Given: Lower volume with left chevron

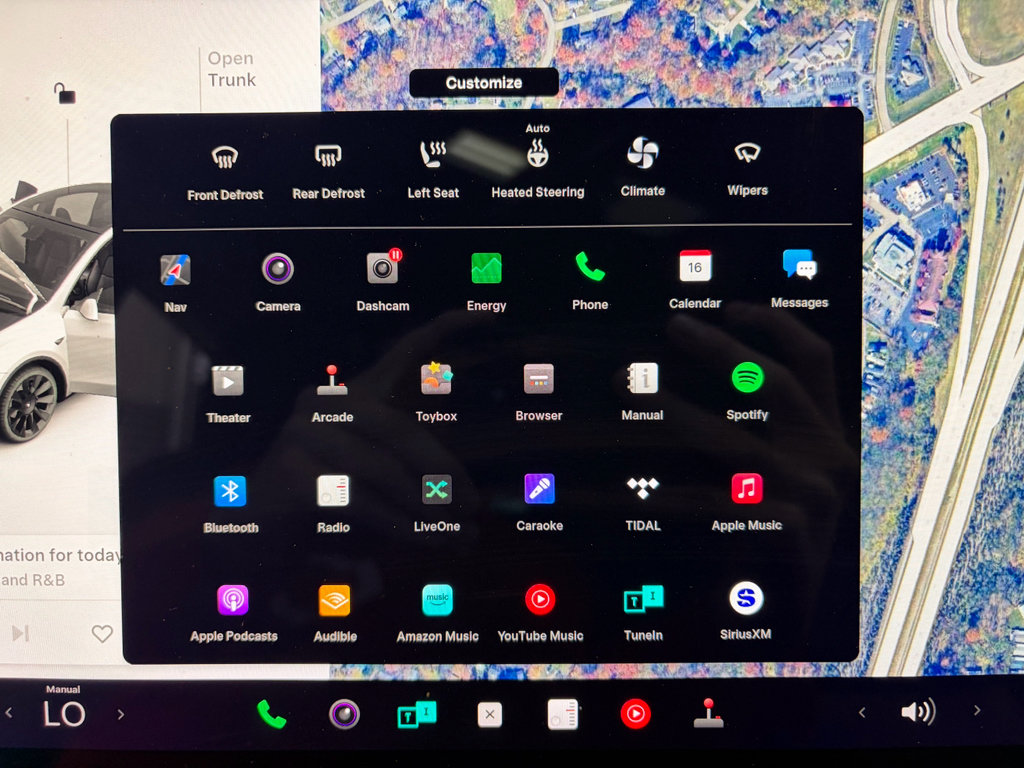Looking at the screenshot, I should coord(862,712).
